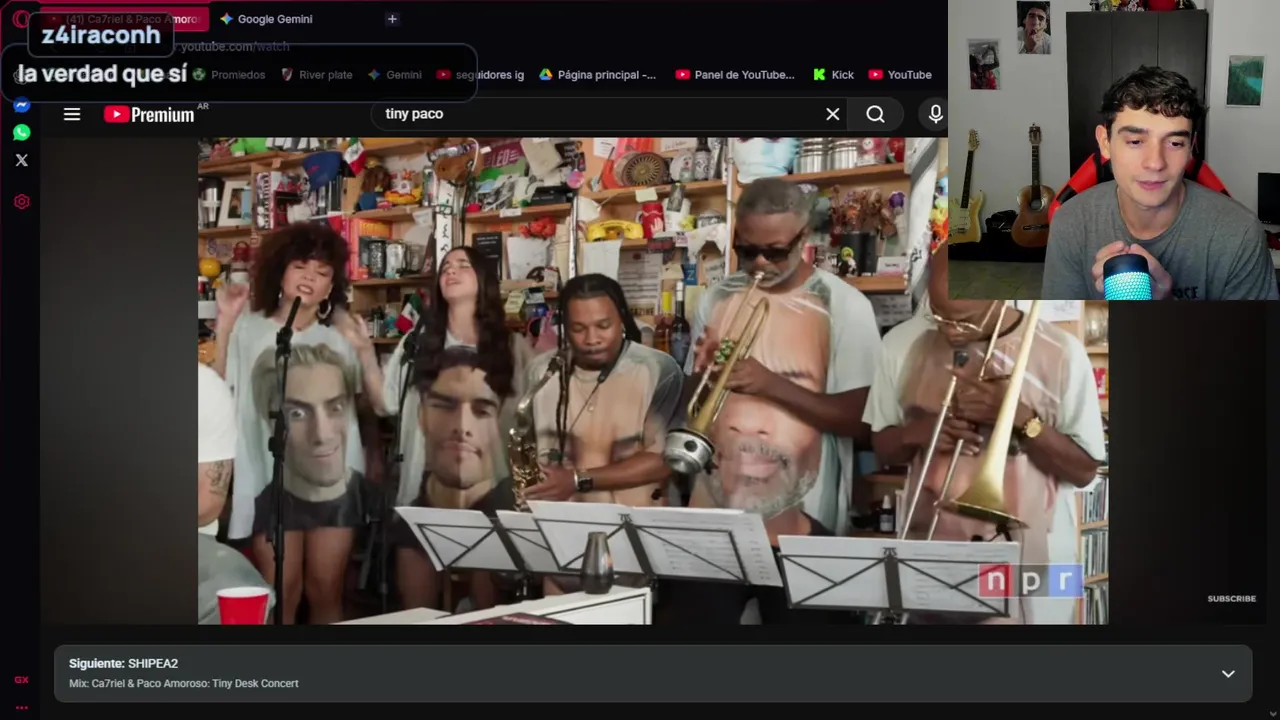This screenshot has width=1280, height=720.
Task: Click the youtube.com/watch address bar
Action: coord(235,47)
